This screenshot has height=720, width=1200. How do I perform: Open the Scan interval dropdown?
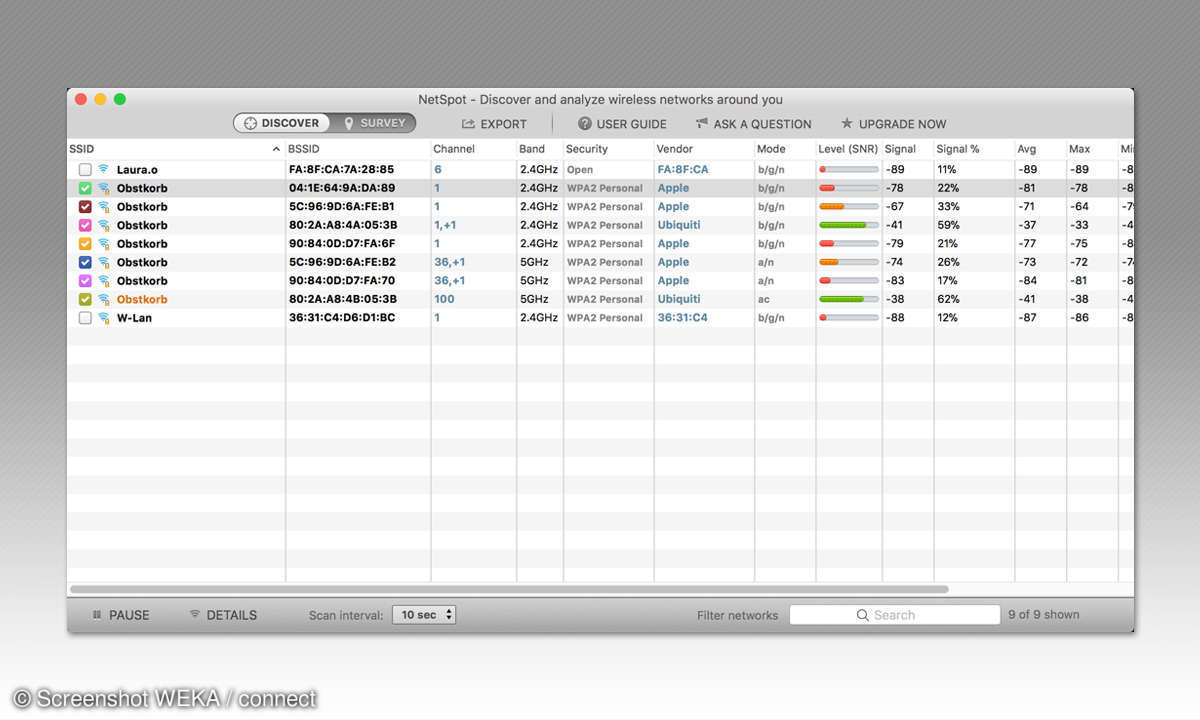point(424,615)
